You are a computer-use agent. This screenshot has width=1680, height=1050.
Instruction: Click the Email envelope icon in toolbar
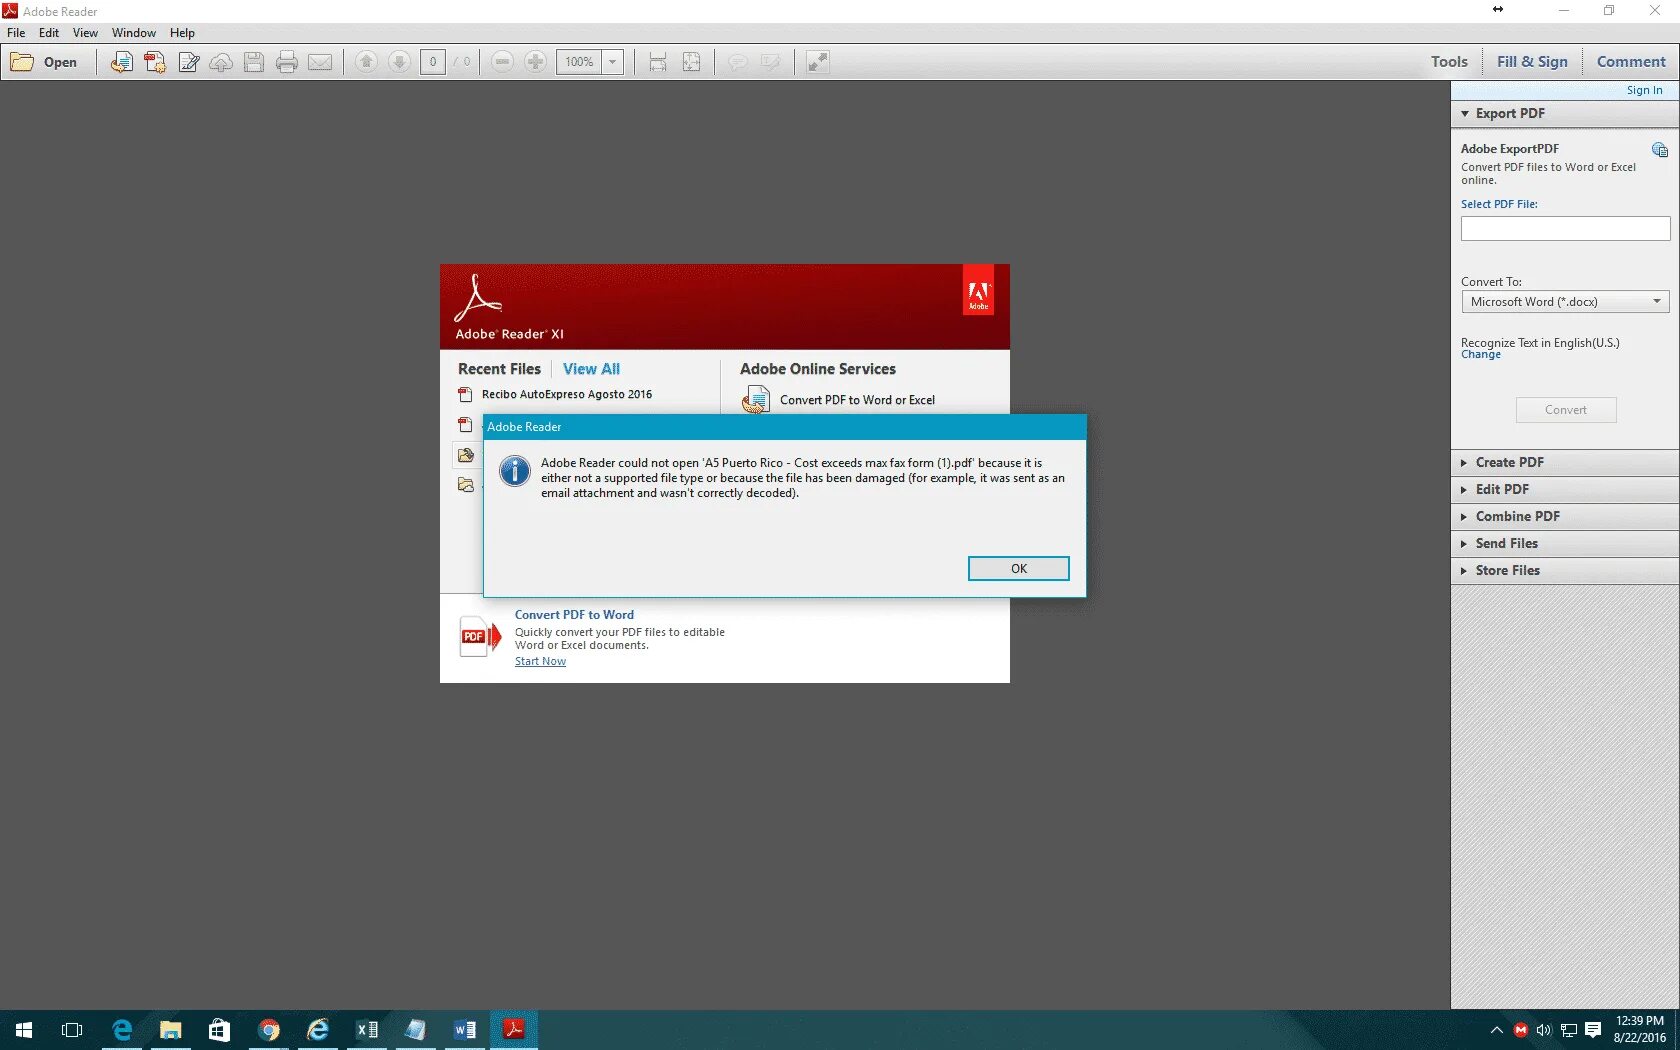pyautogui.click(x=320, y=62)
